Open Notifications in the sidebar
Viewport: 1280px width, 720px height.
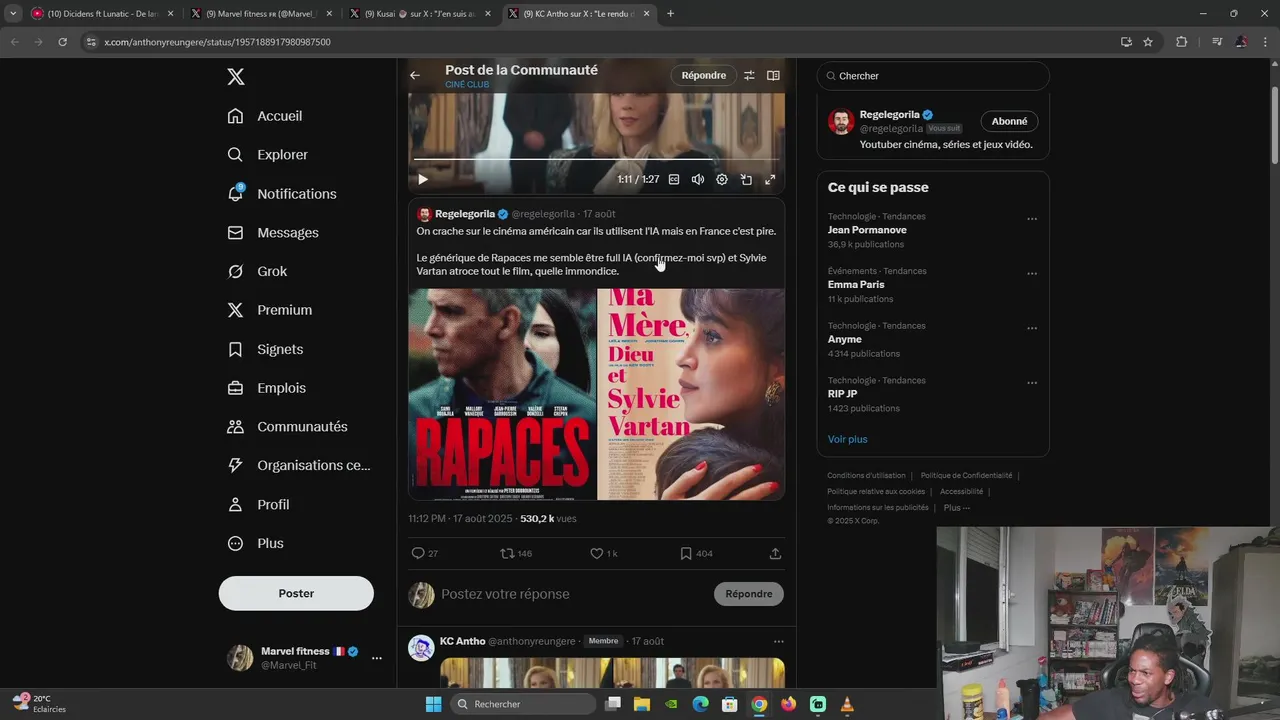pos(282,194)
